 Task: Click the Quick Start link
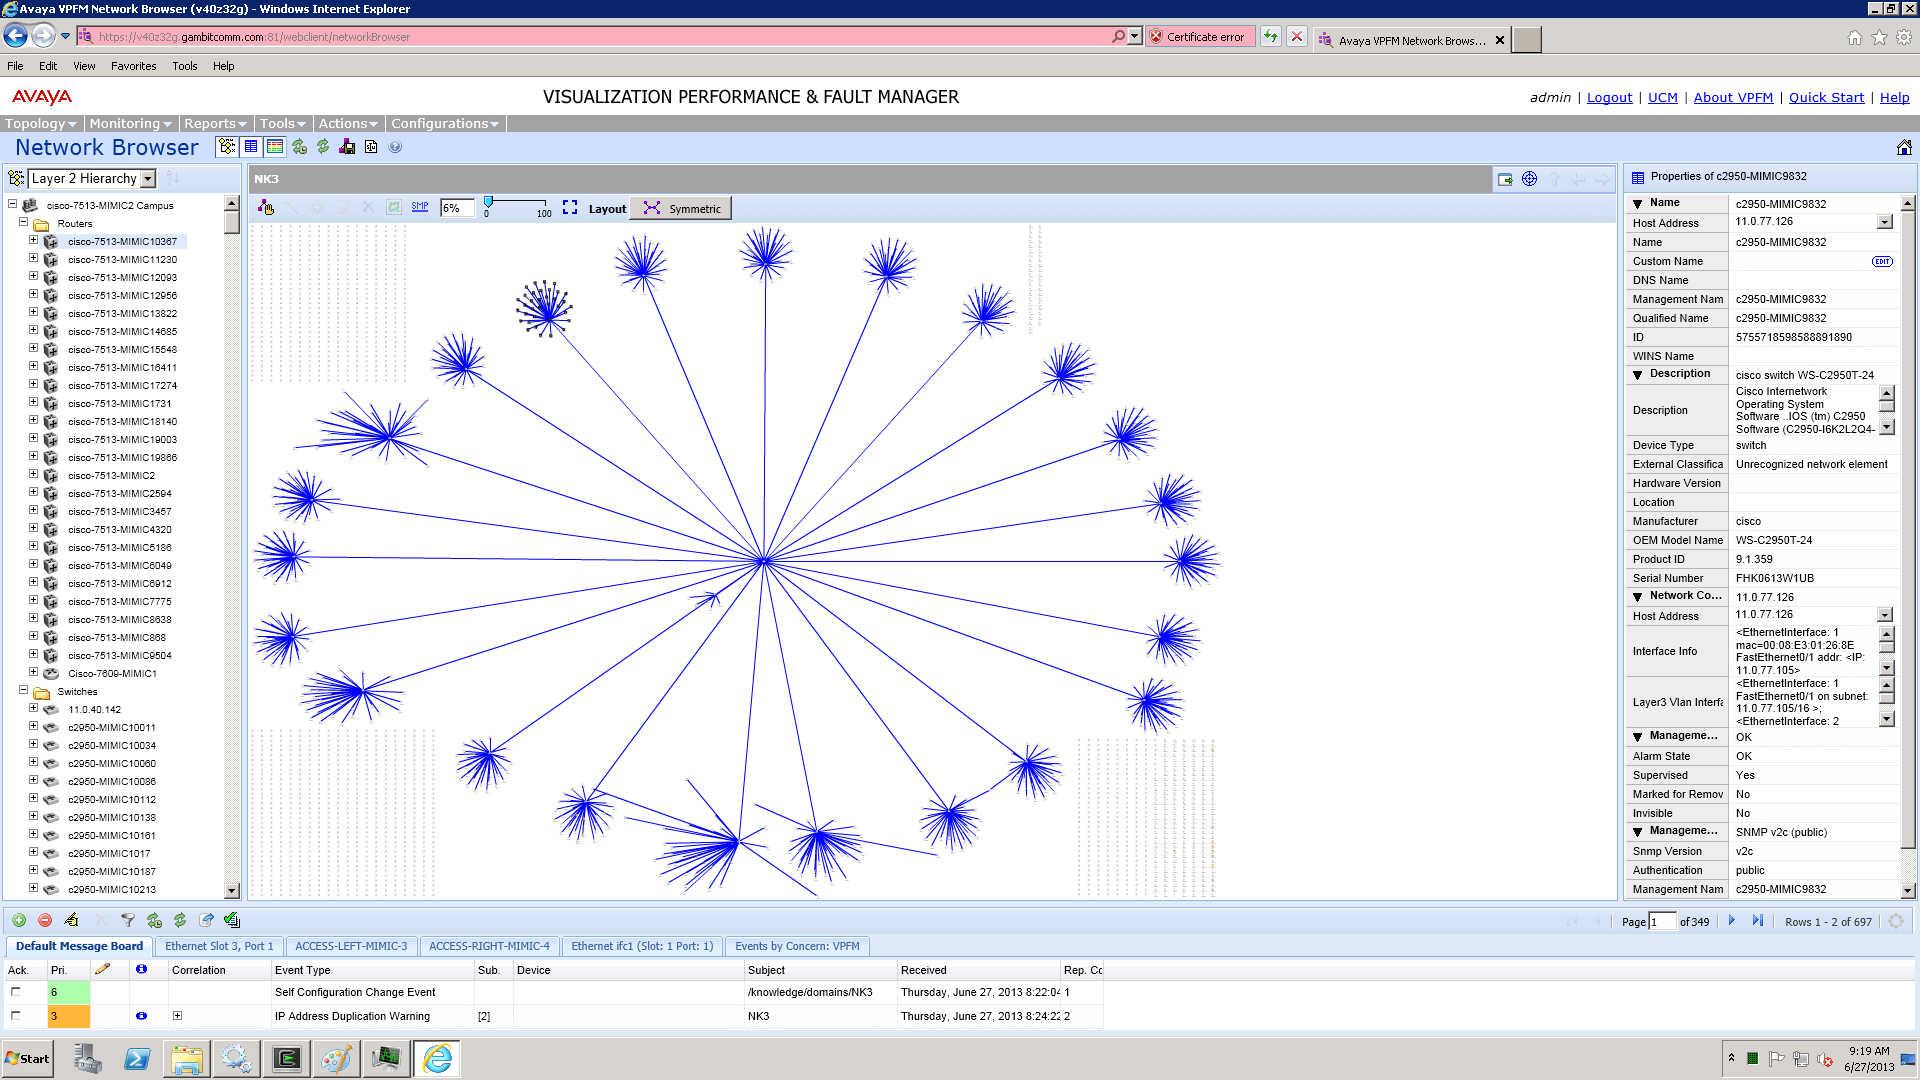click(1826, 98)
